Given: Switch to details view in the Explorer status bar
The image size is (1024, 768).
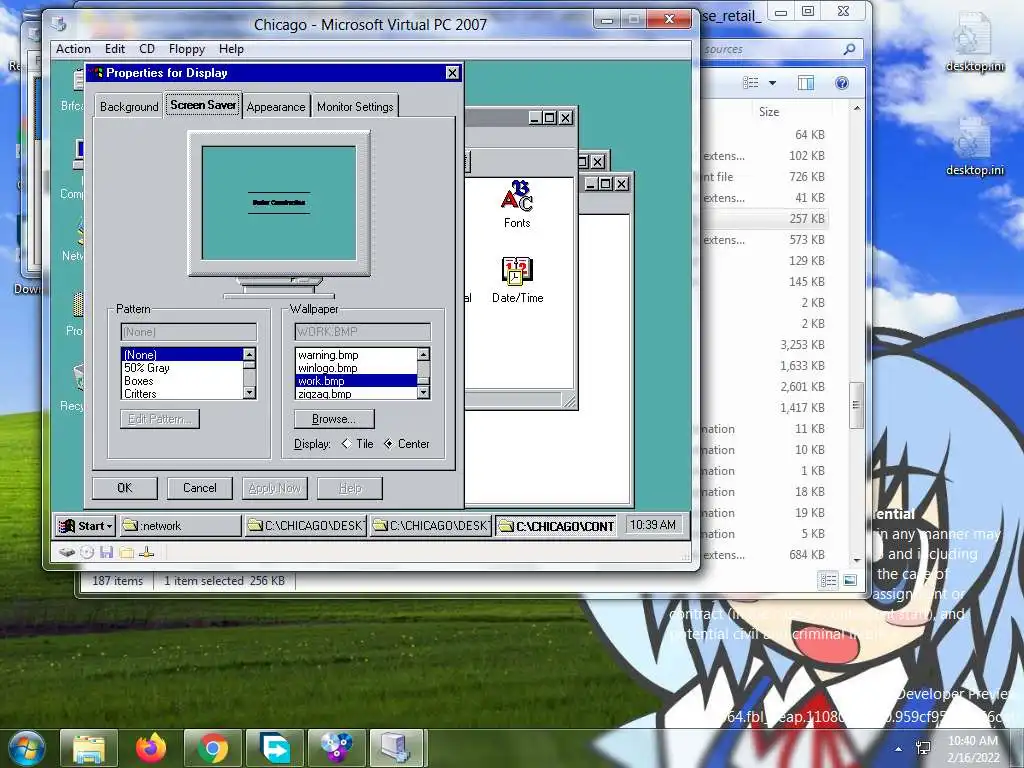Looking at the screenshot, I should click(x=828, y=580).
